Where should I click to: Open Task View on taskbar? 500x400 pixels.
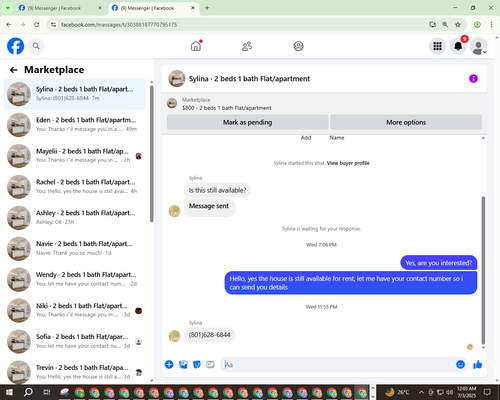coord(46,392)
